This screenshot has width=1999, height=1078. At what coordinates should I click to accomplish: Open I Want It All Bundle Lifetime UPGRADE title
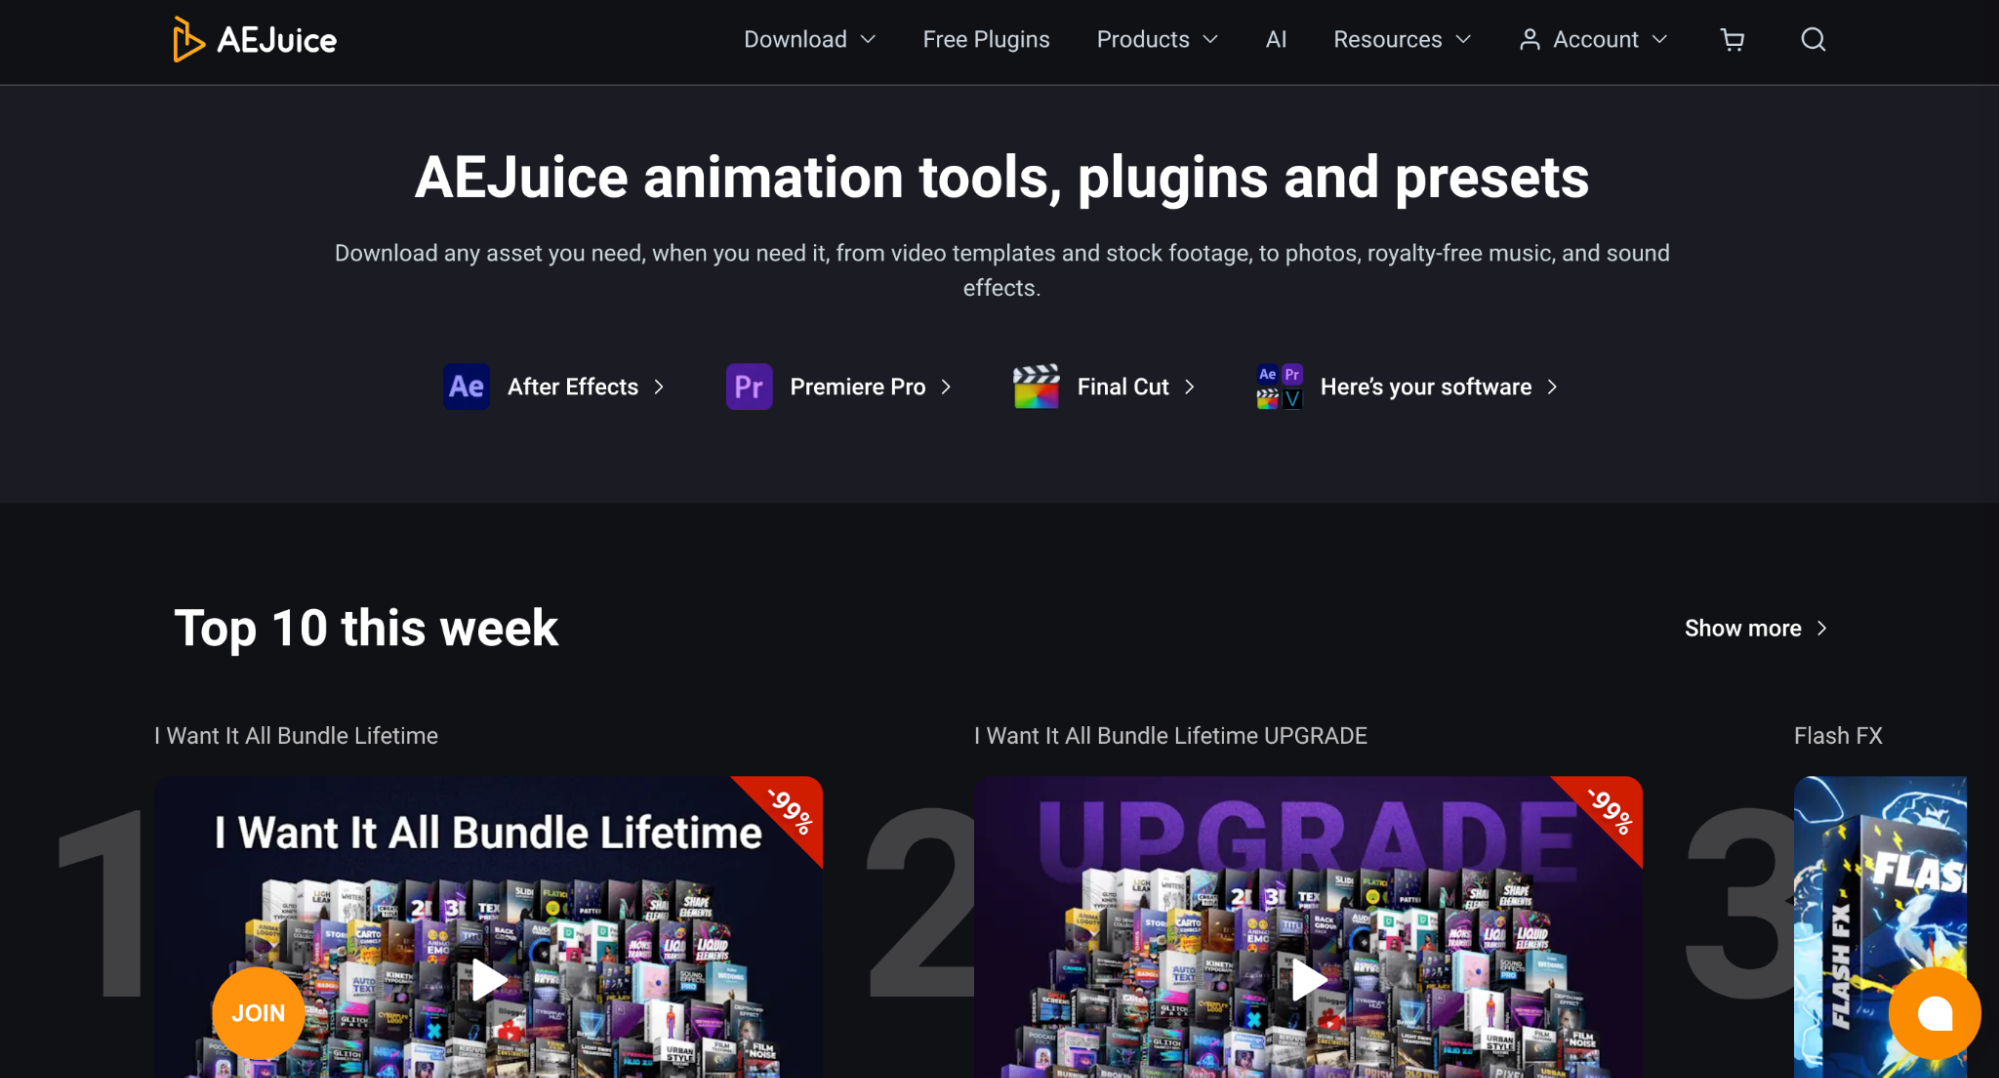1171,736
